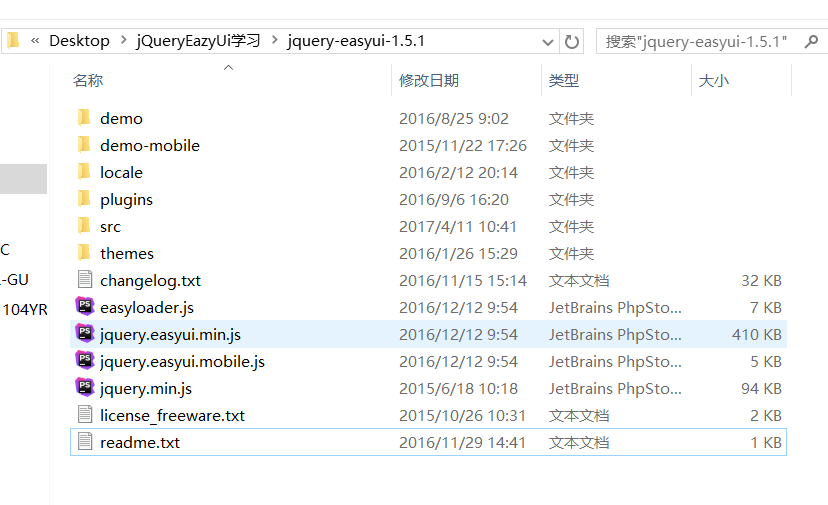
Task: Click the navigation pane item ending in 104YR
Action: click(x=24, y=310)
